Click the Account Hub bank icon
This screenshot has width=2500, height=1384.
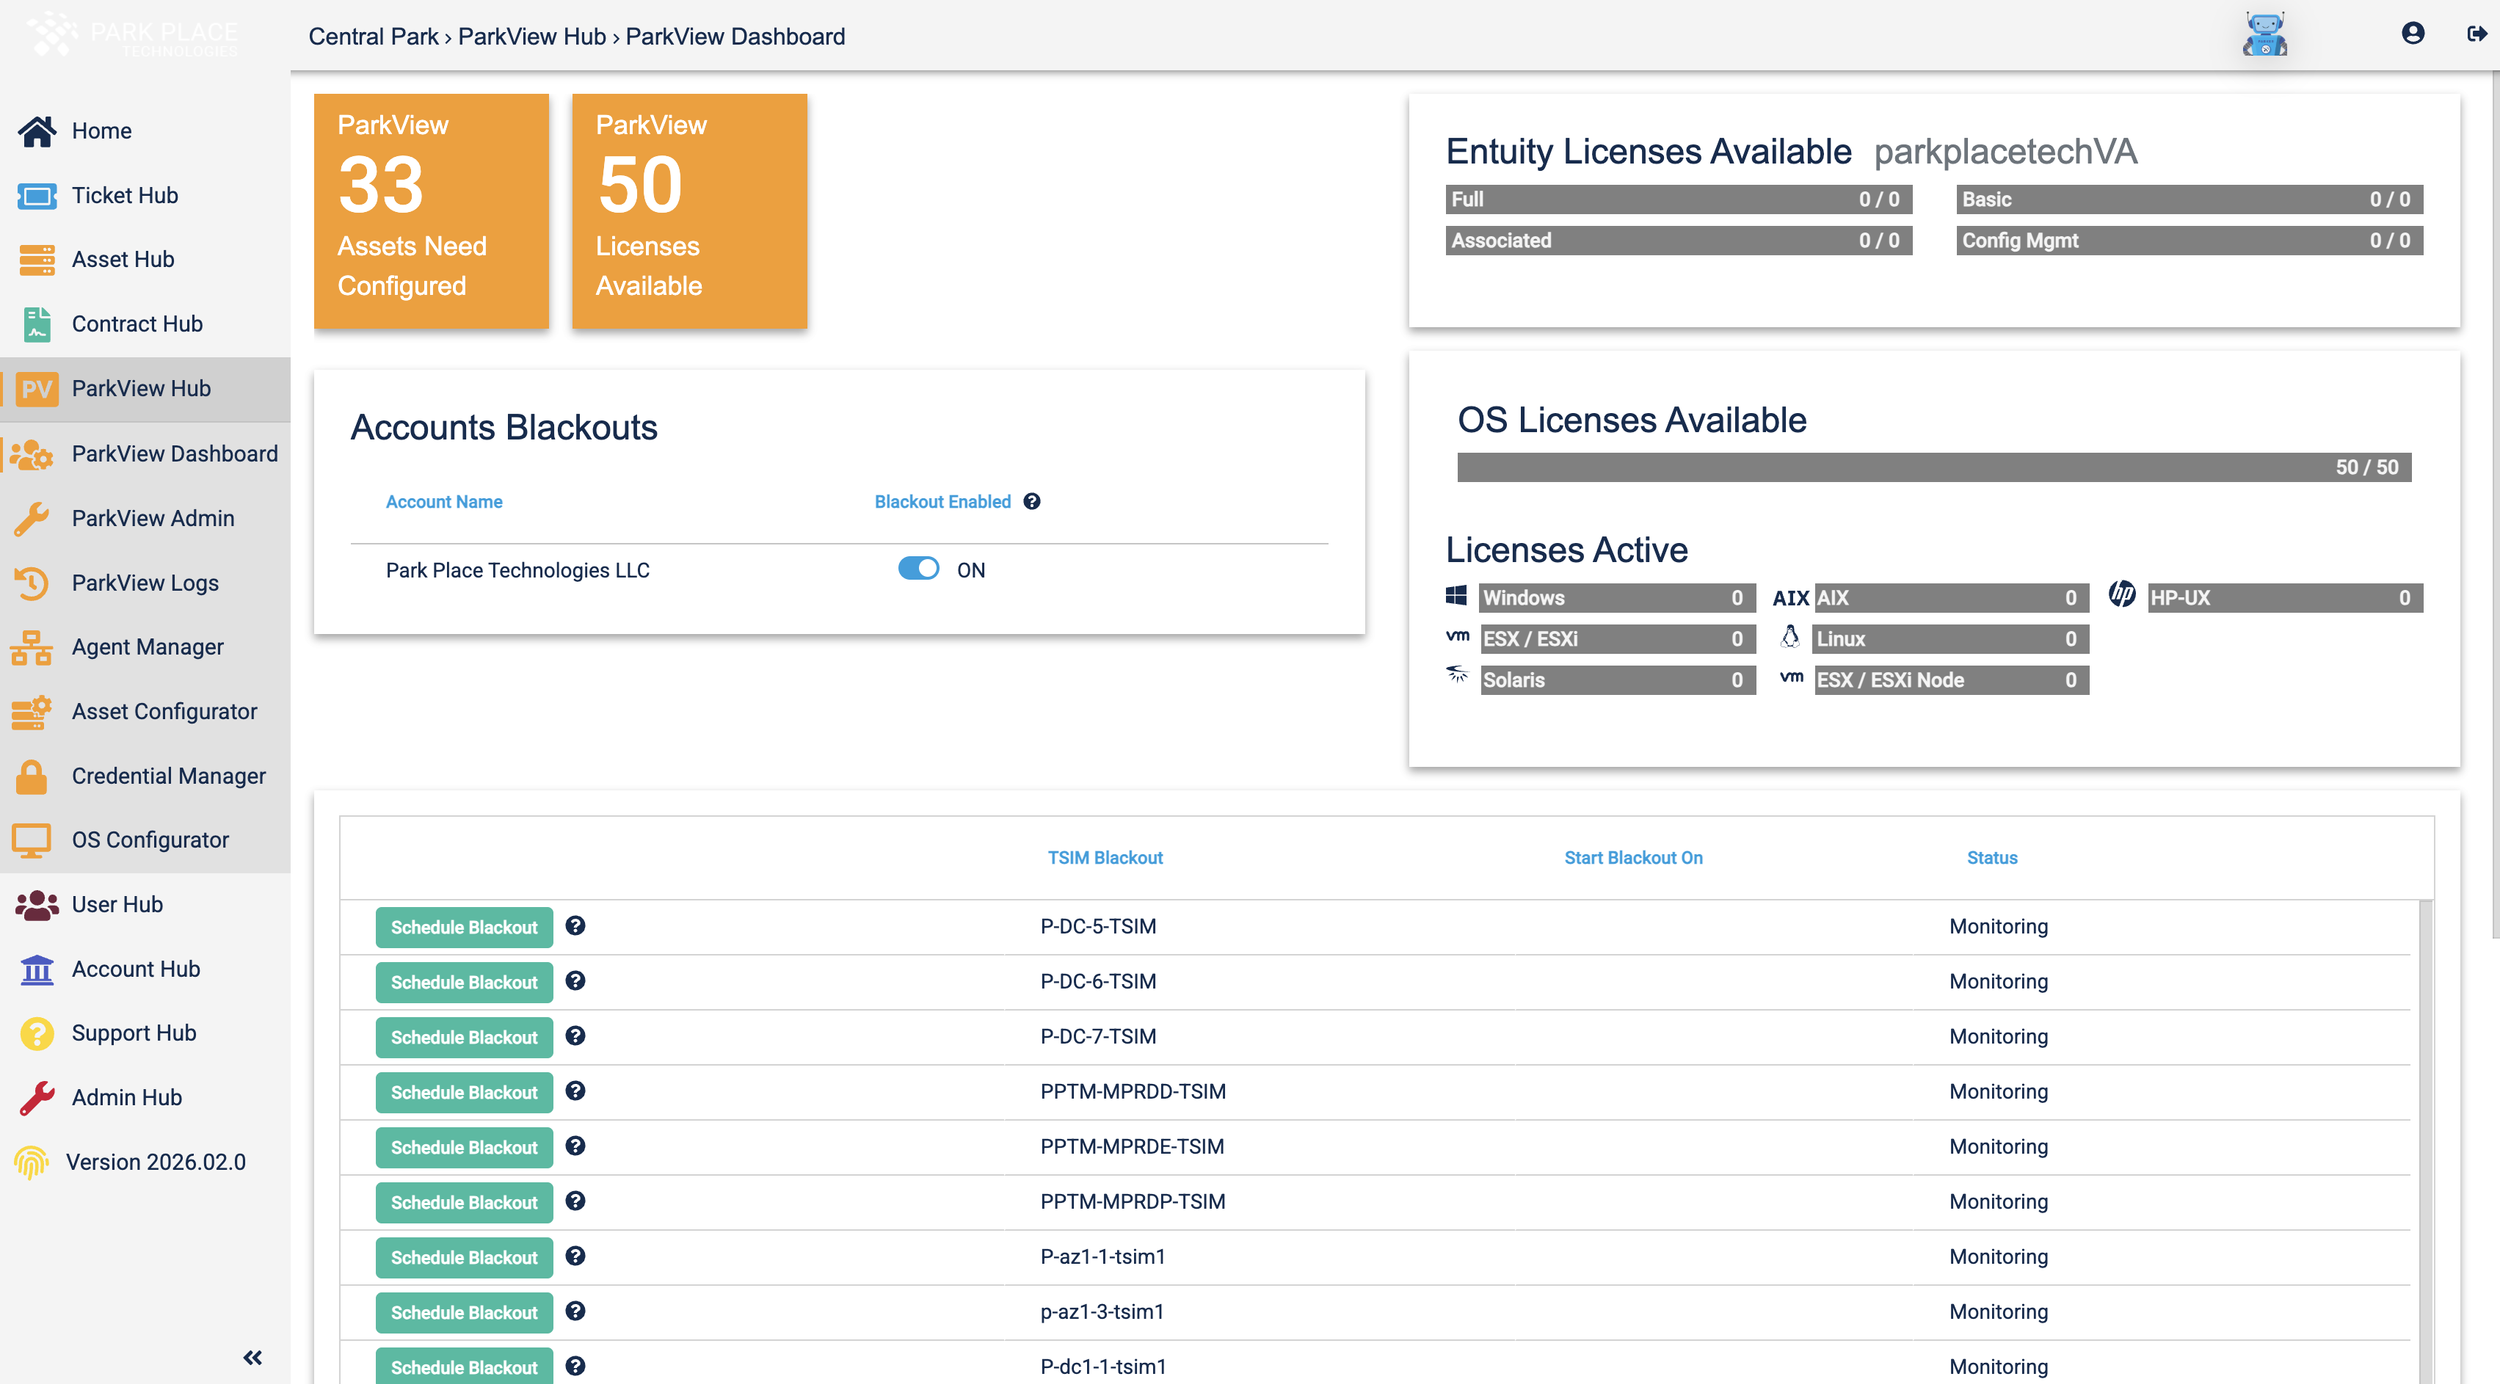point(37,969)
